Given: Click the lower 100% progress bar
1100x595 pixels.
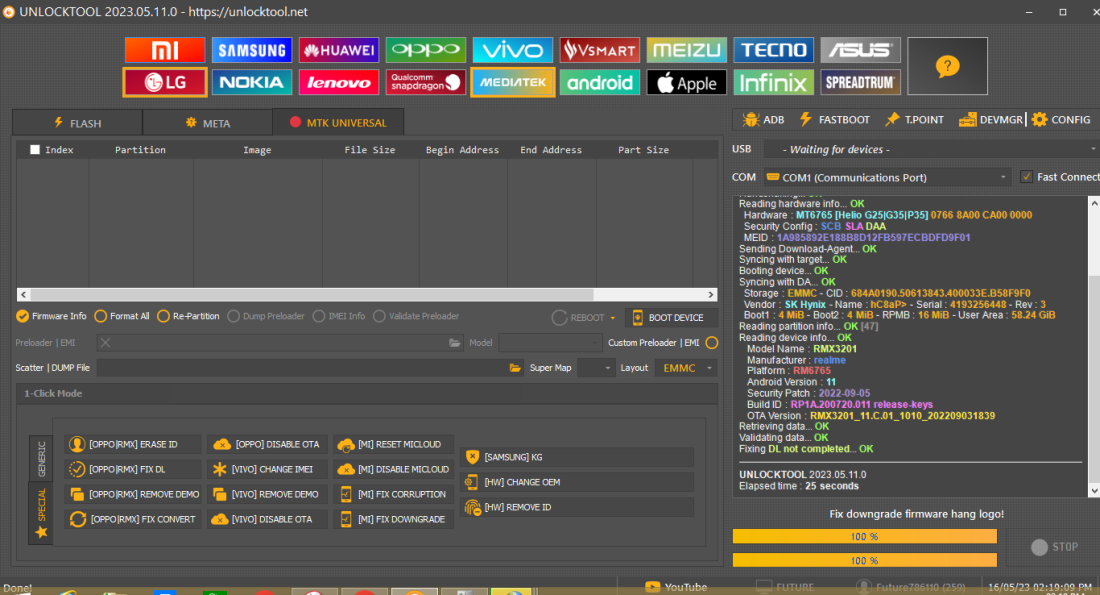Looking at the screenshot, I should click(864, 560).
